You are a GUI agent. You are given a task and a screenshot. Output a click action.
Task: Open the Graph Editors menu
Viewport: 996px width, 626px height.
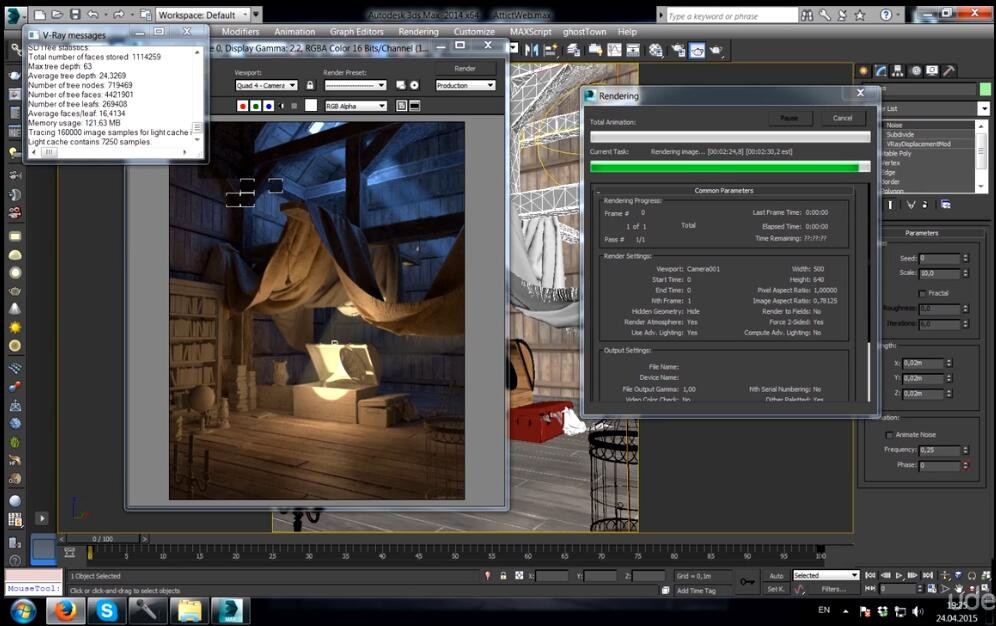point(356,32)
